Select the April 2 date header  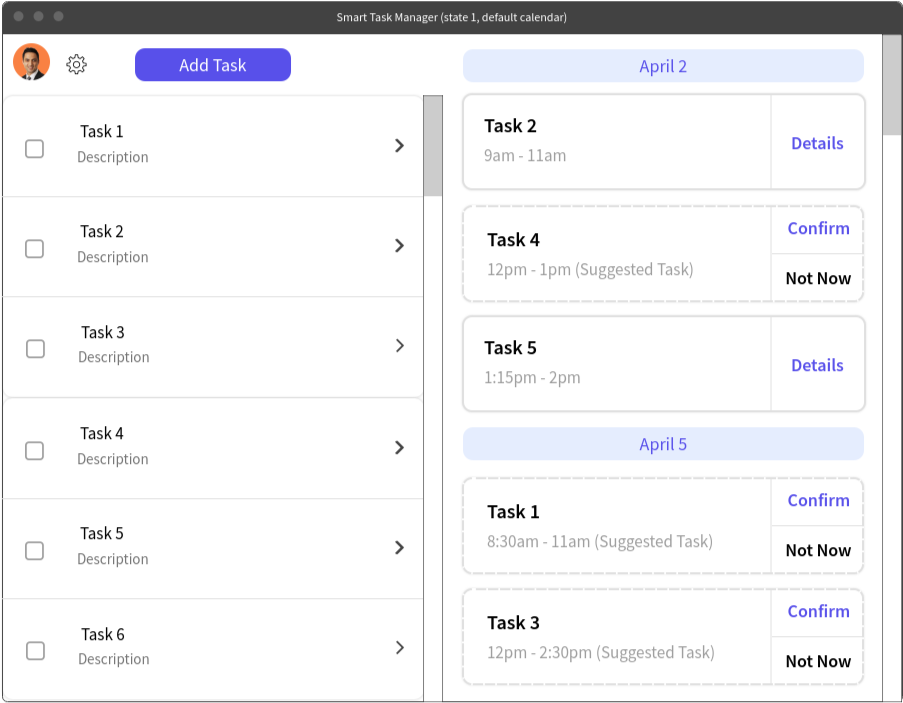click(x=663, y=66)
